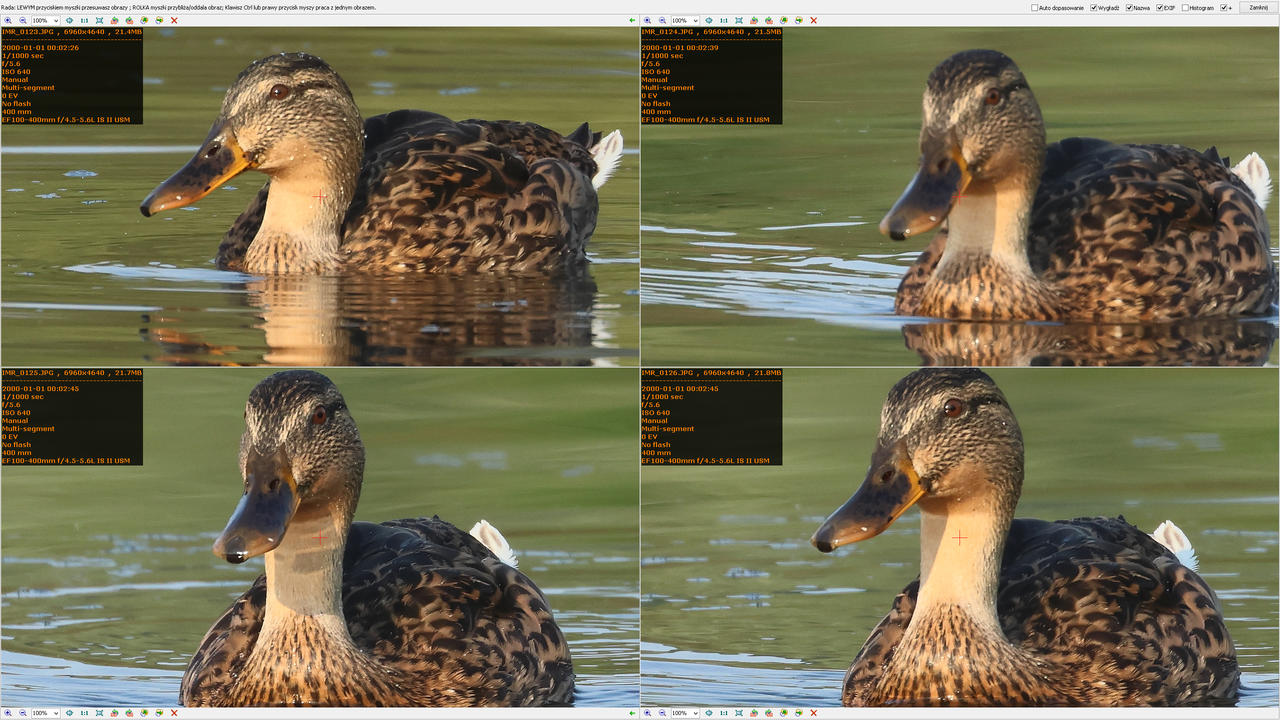Delete IMR_0123.JPG with the red X
Viewport: 1280px width, 720px height.
point(174,20)
